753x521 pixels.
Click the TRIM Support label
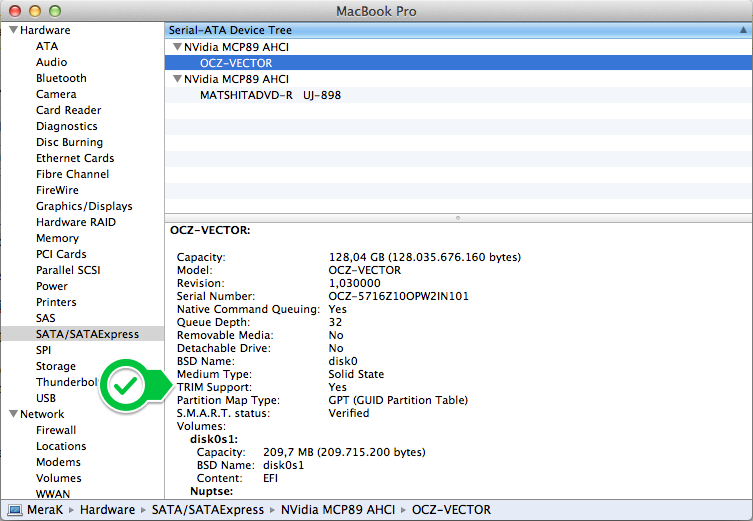214,388
